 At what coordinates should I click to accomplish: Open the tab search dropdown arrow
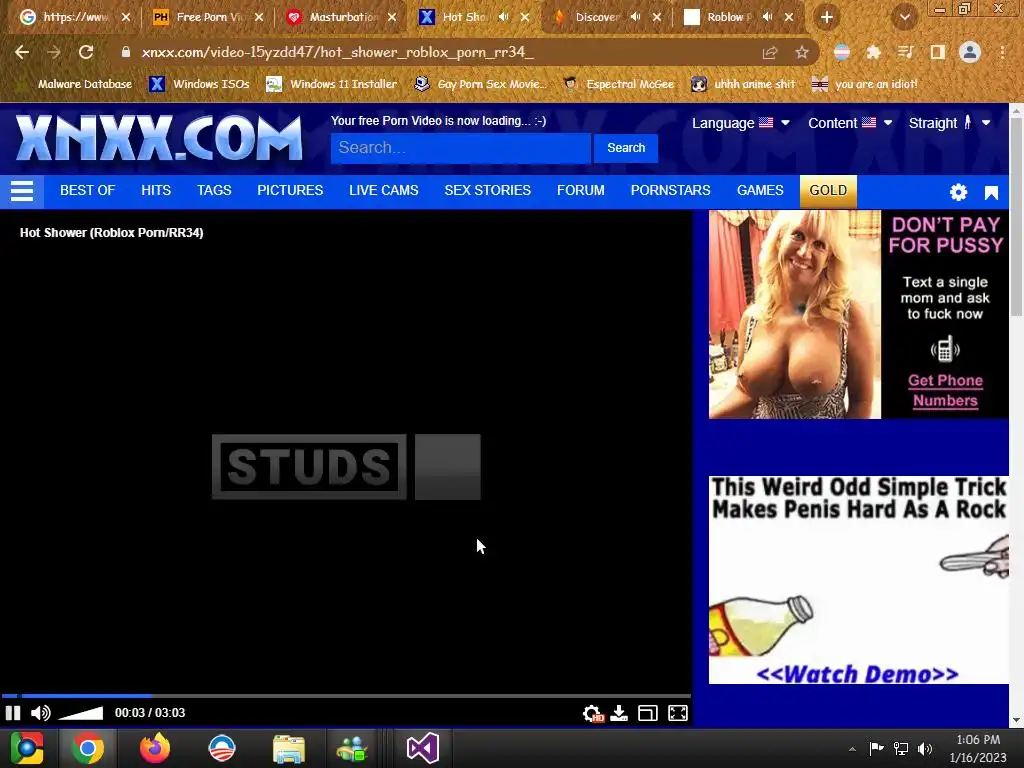coord(904,18)
